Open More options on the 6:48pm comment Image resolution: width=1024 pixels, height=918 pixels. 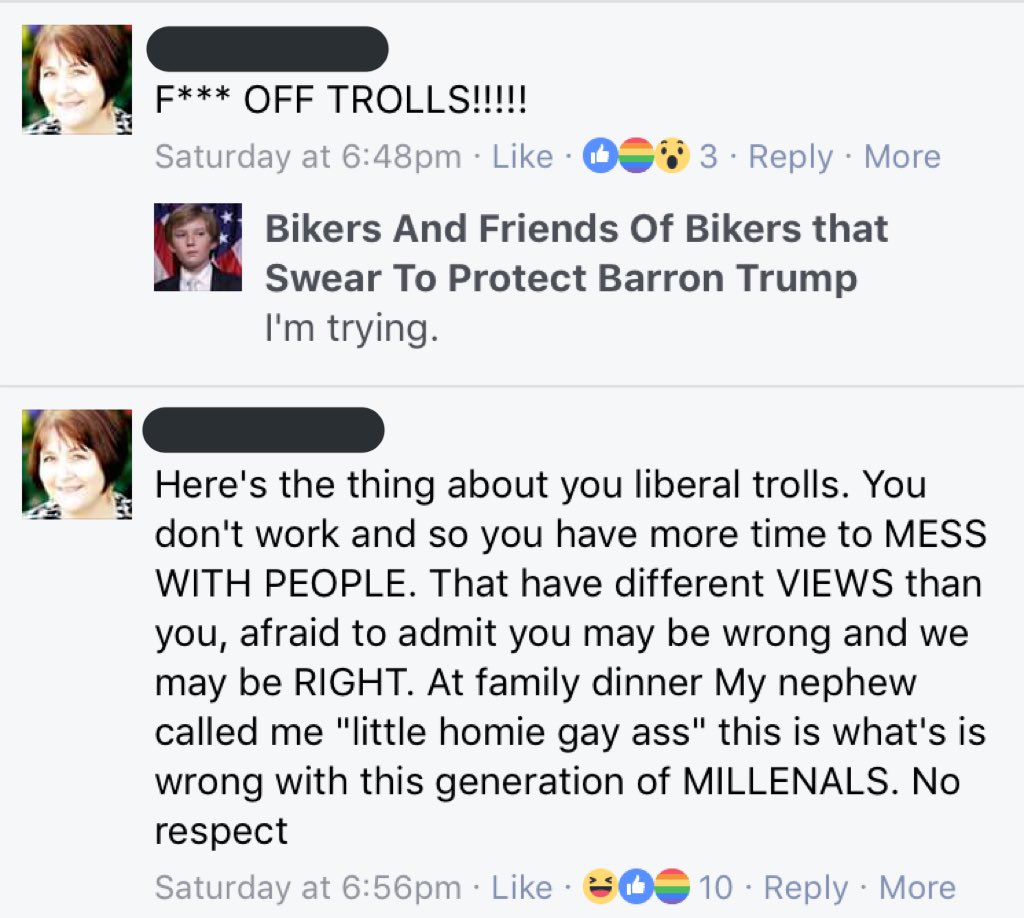[x=903, y=157]
